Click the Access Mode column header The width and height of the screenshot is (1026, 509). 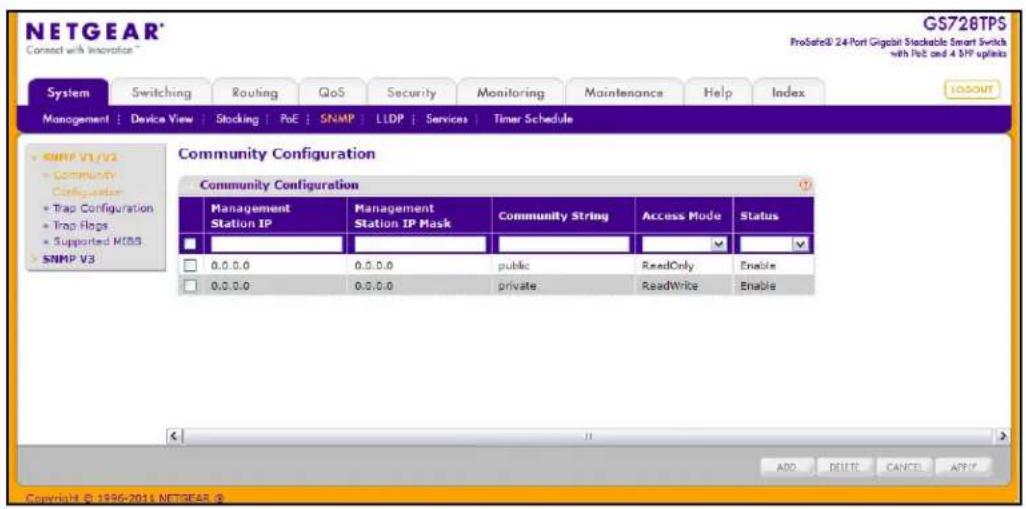(681, 217)
